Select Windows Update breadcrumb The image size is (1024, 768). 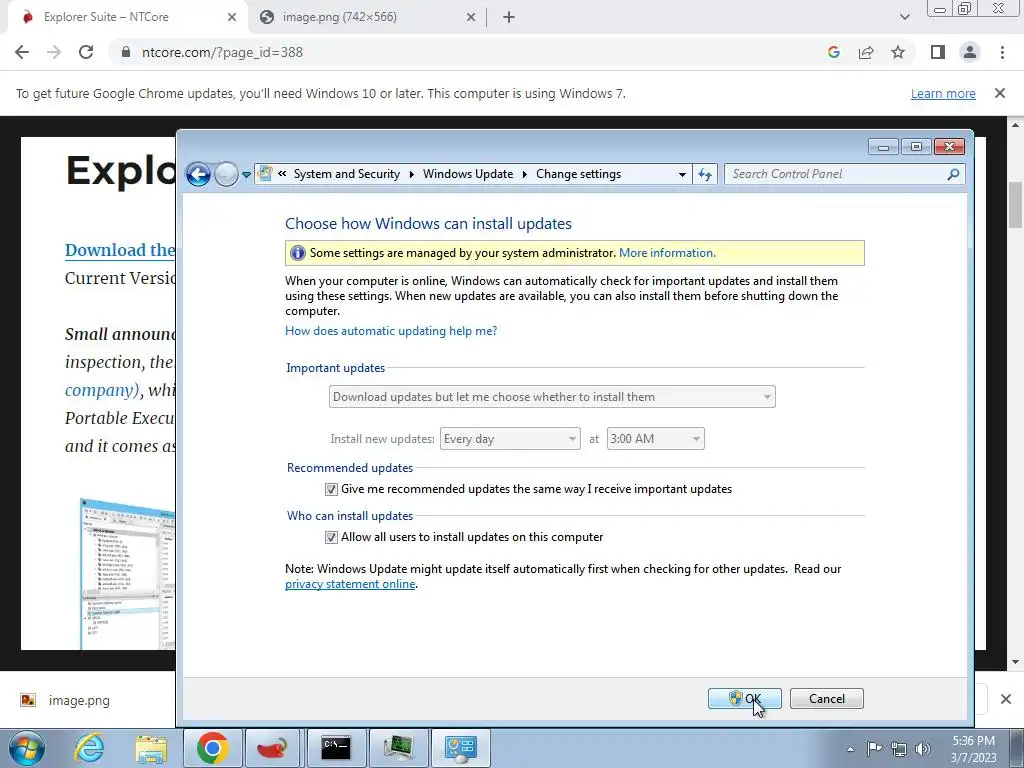pyautogui.click(x=468, y=174)
